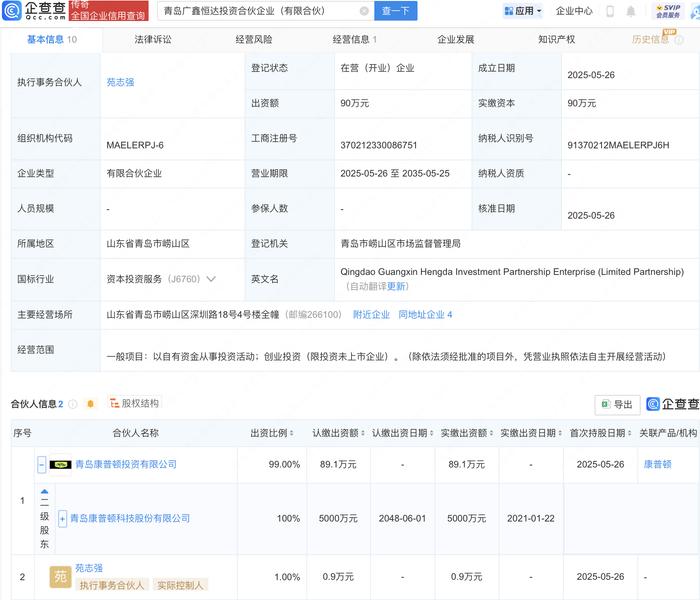The width and height of the screenshot is (700, 600).
Task: Expand the 青岛康普顿科技股份有限公司 row
Action: 62,518
